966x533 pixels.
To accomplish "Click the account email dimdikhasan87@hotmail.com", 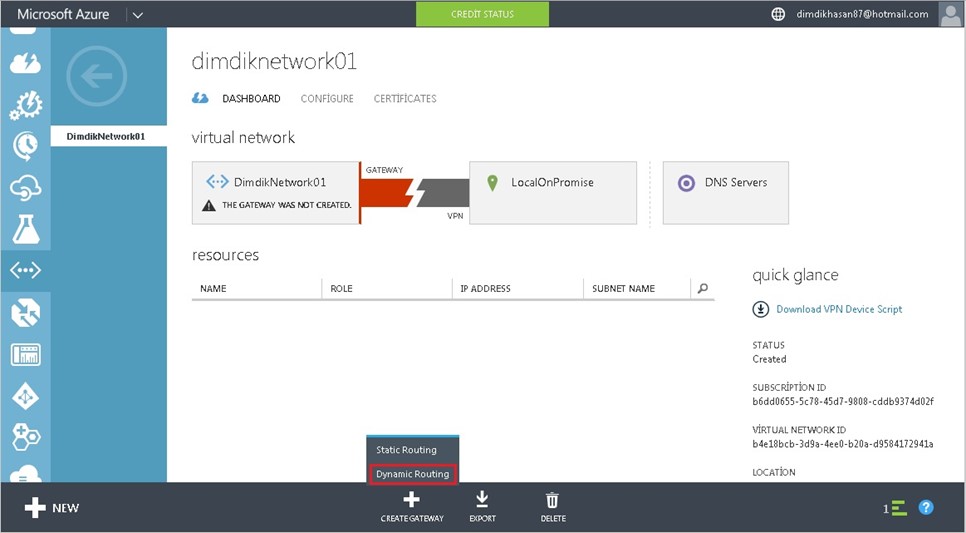I will pyautogui.click(x=862, y=14).
